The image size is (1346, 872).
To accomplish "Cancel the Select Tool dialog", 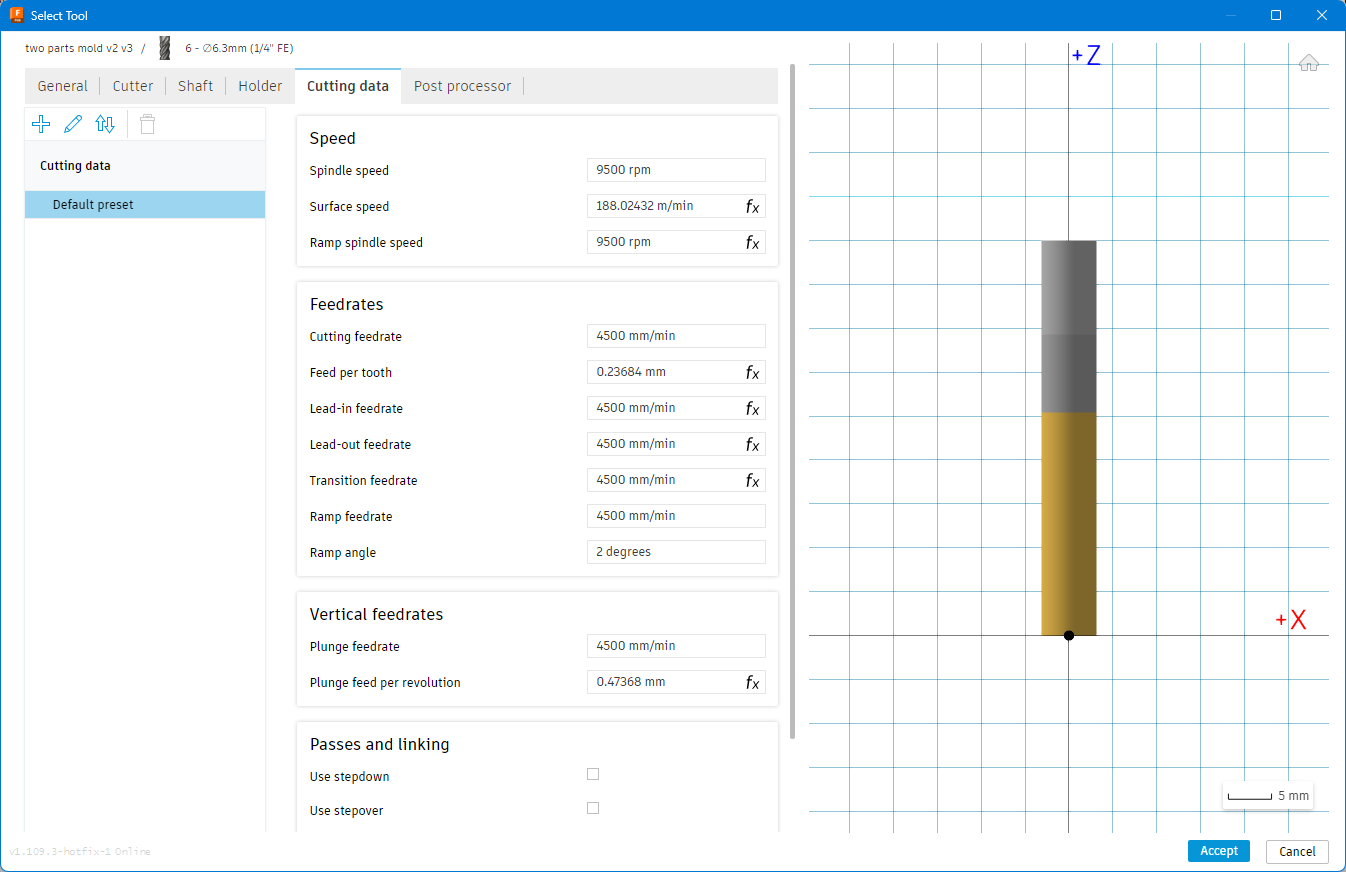I will tap(1297, 851).
